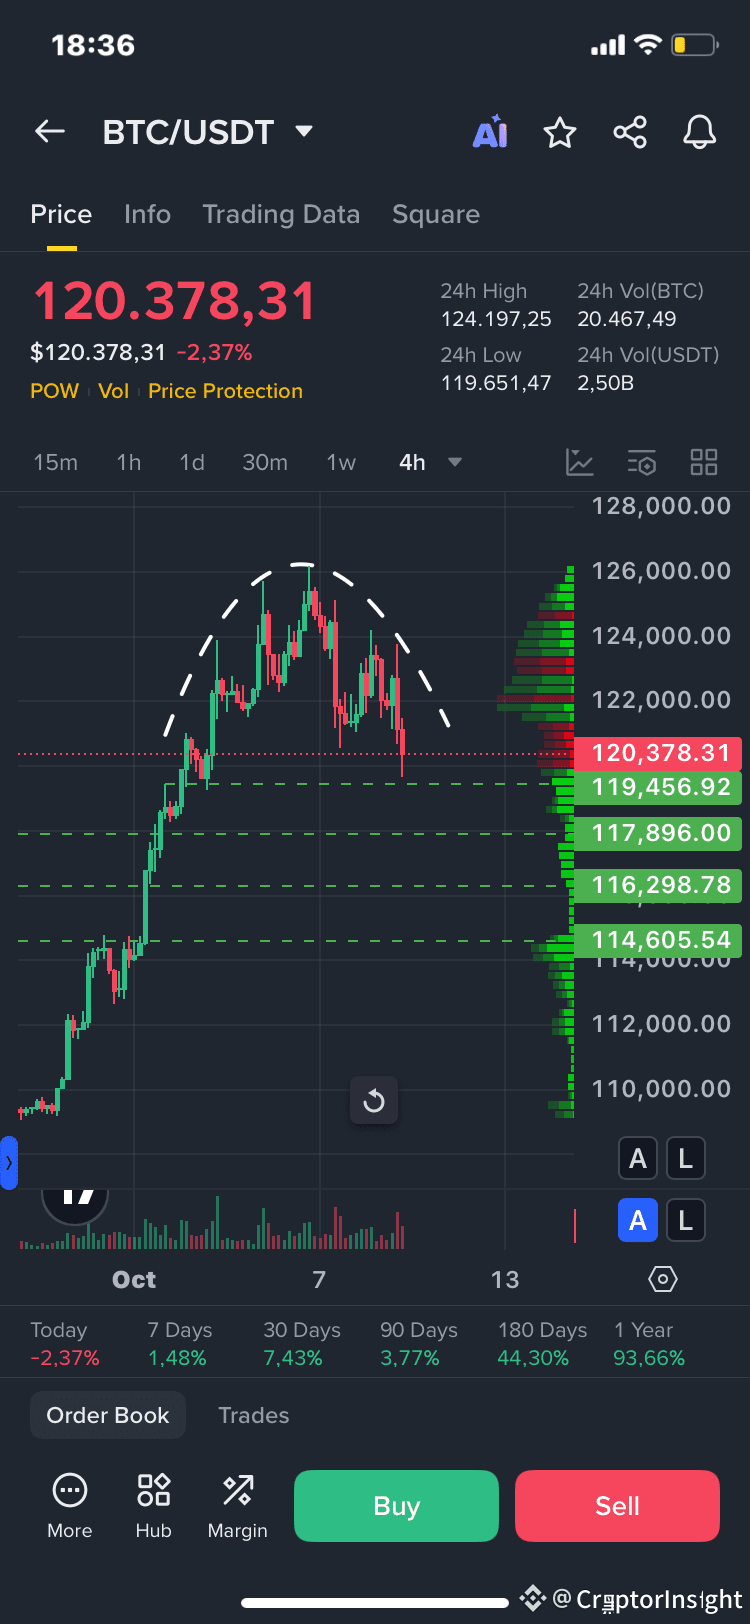The width and height of the screenshot is (750, 1624).
Task: Tap the green Buy button
Action: click(396, 1506)
